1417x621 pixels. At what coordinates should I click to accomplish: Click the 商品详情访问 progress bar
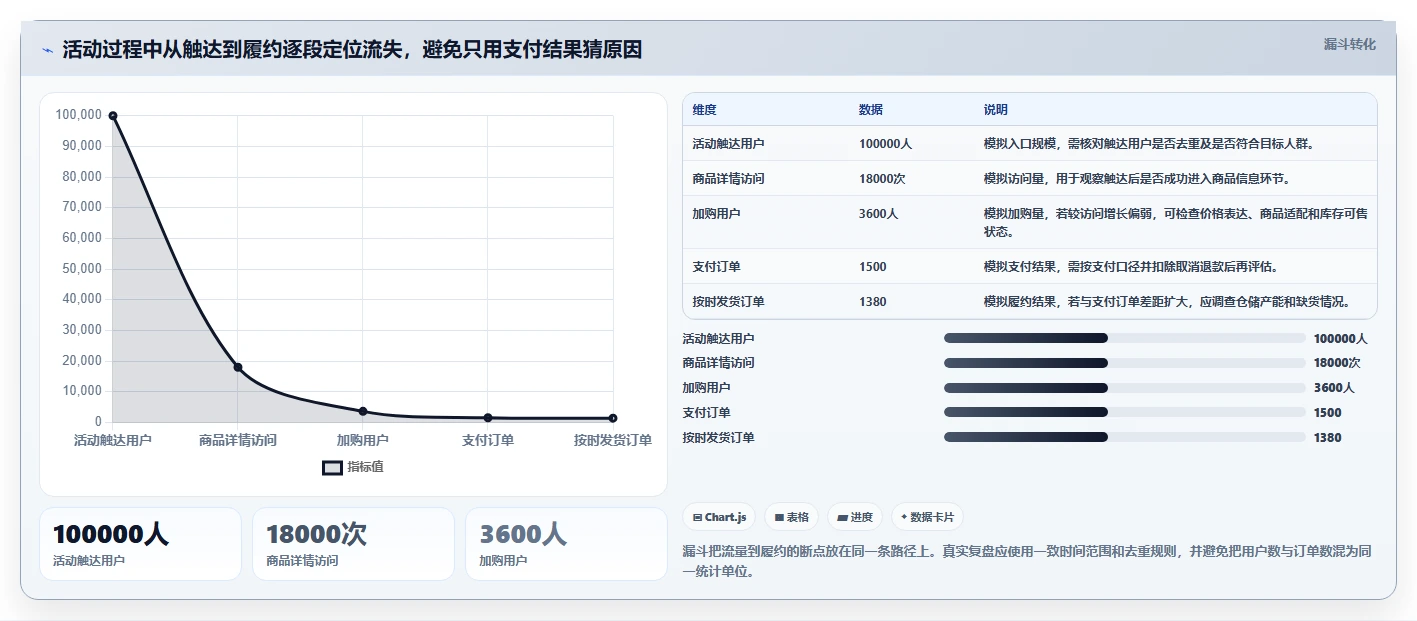[1125, 363]
